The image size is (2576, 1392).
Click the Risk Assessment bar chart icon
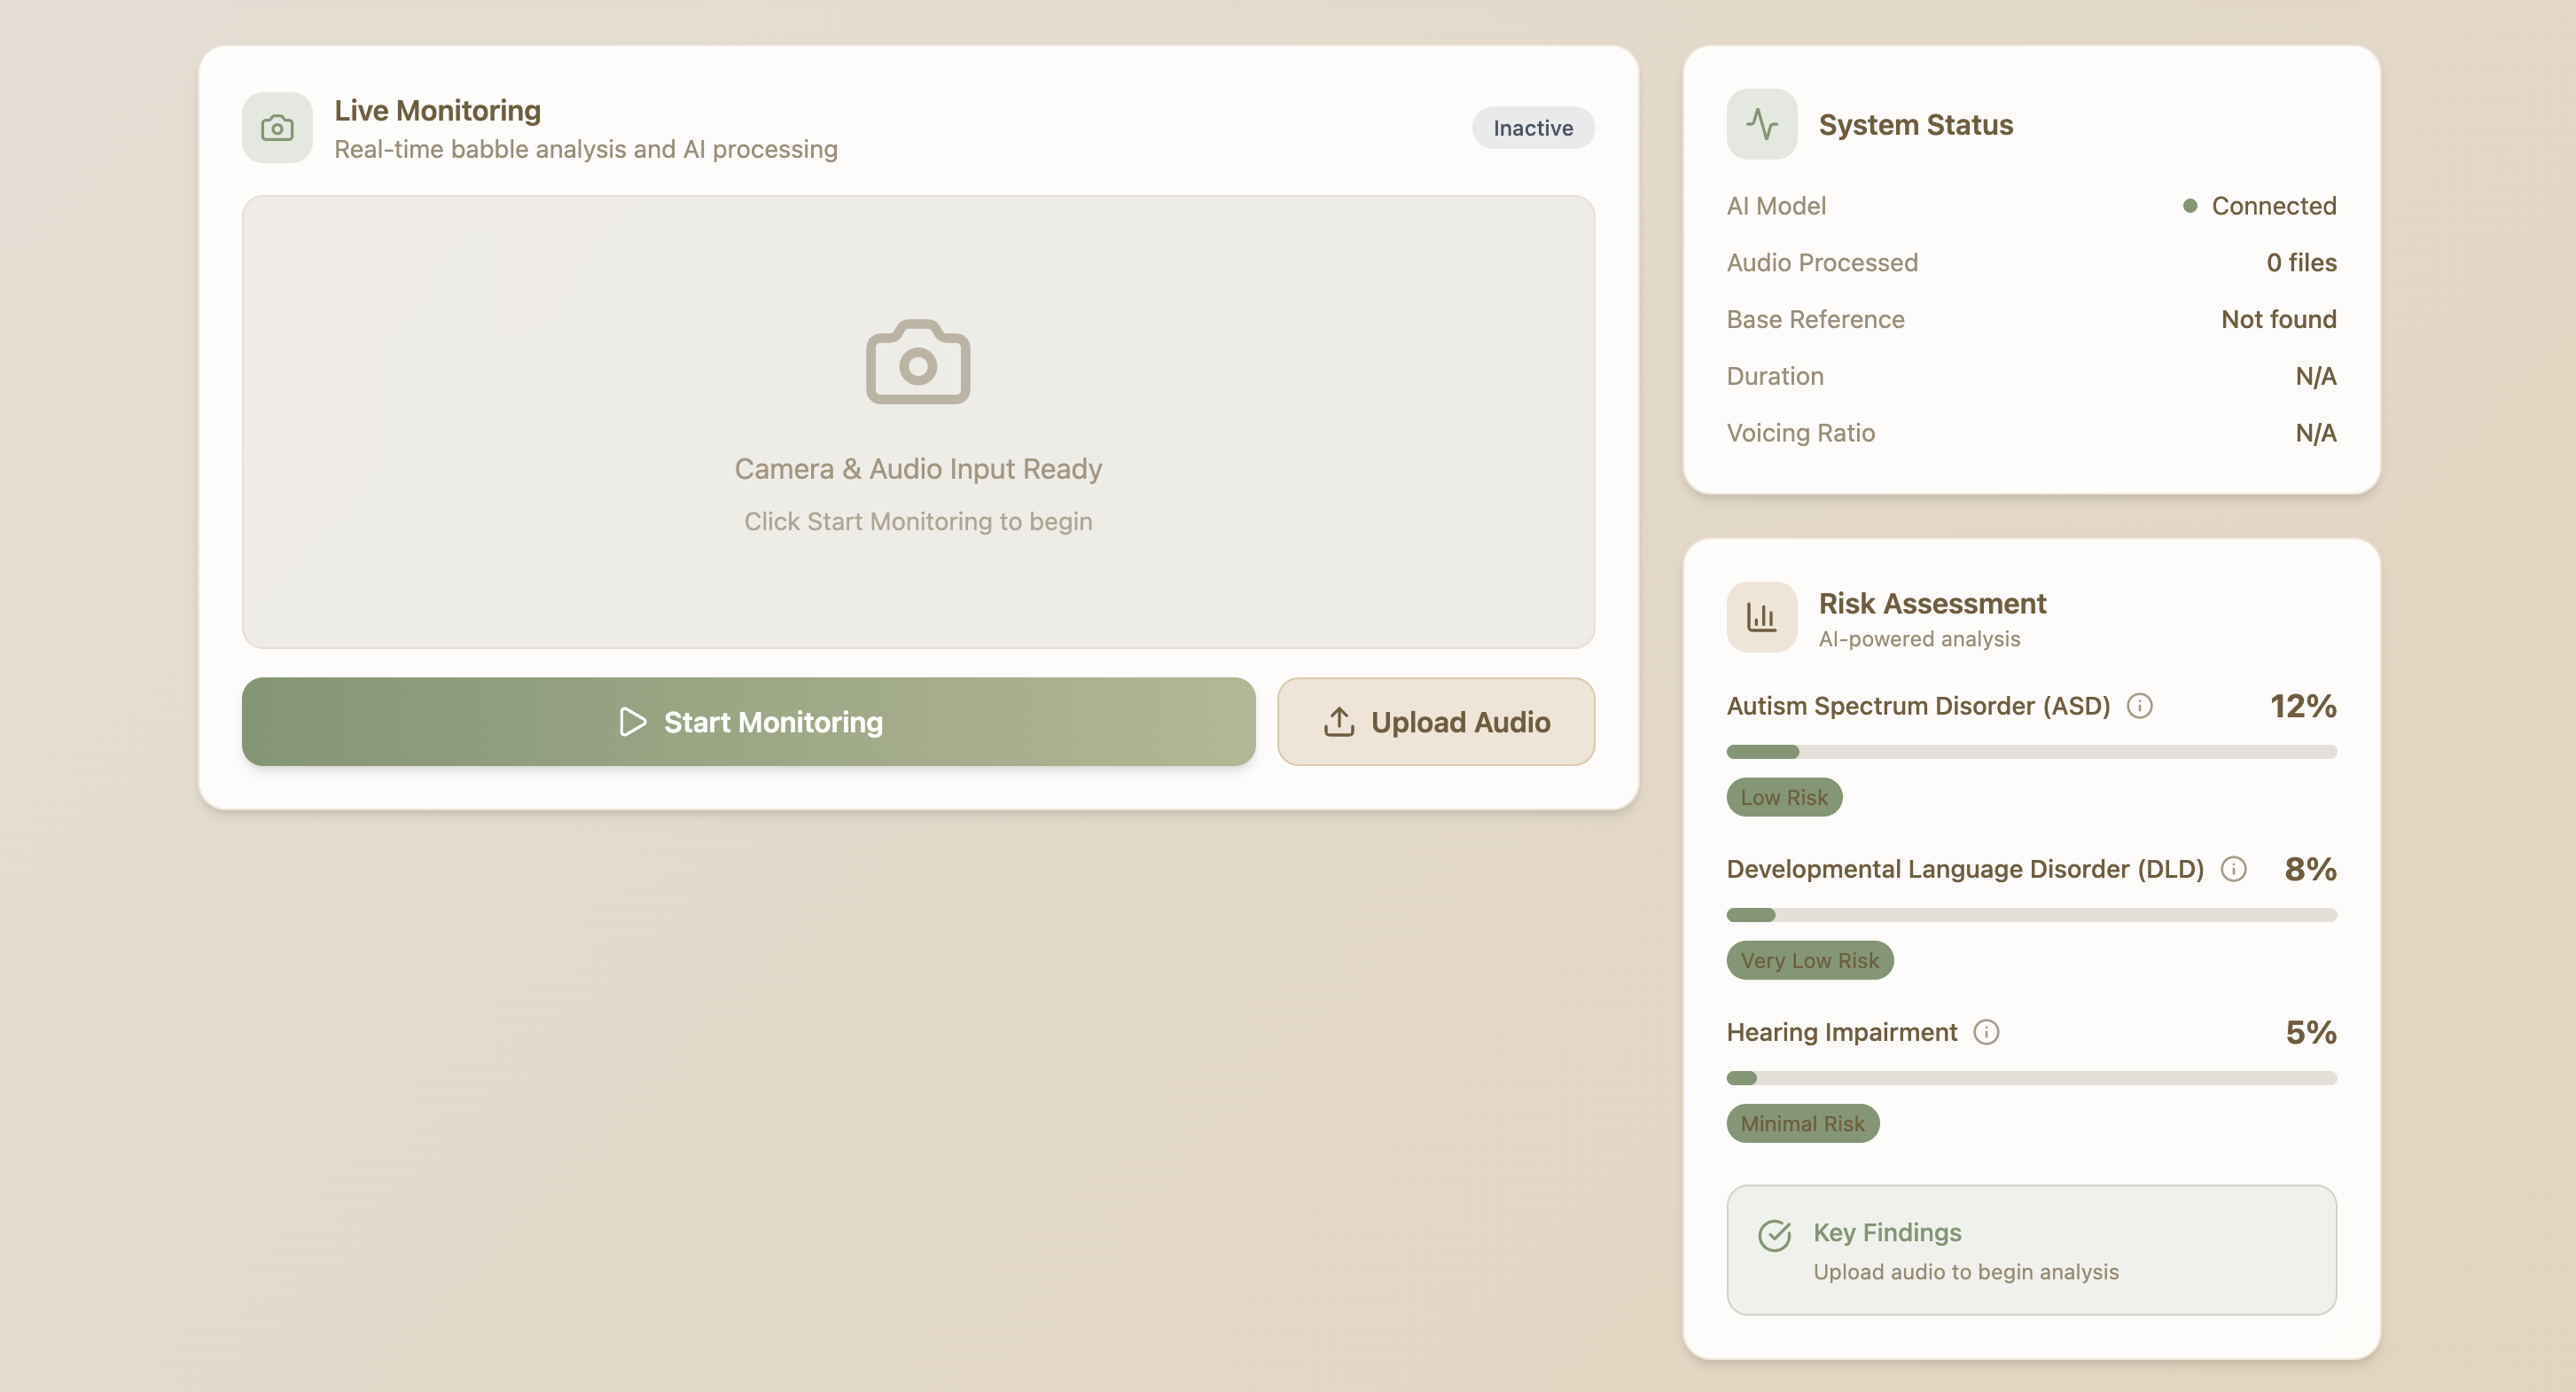click(1761, 617)
